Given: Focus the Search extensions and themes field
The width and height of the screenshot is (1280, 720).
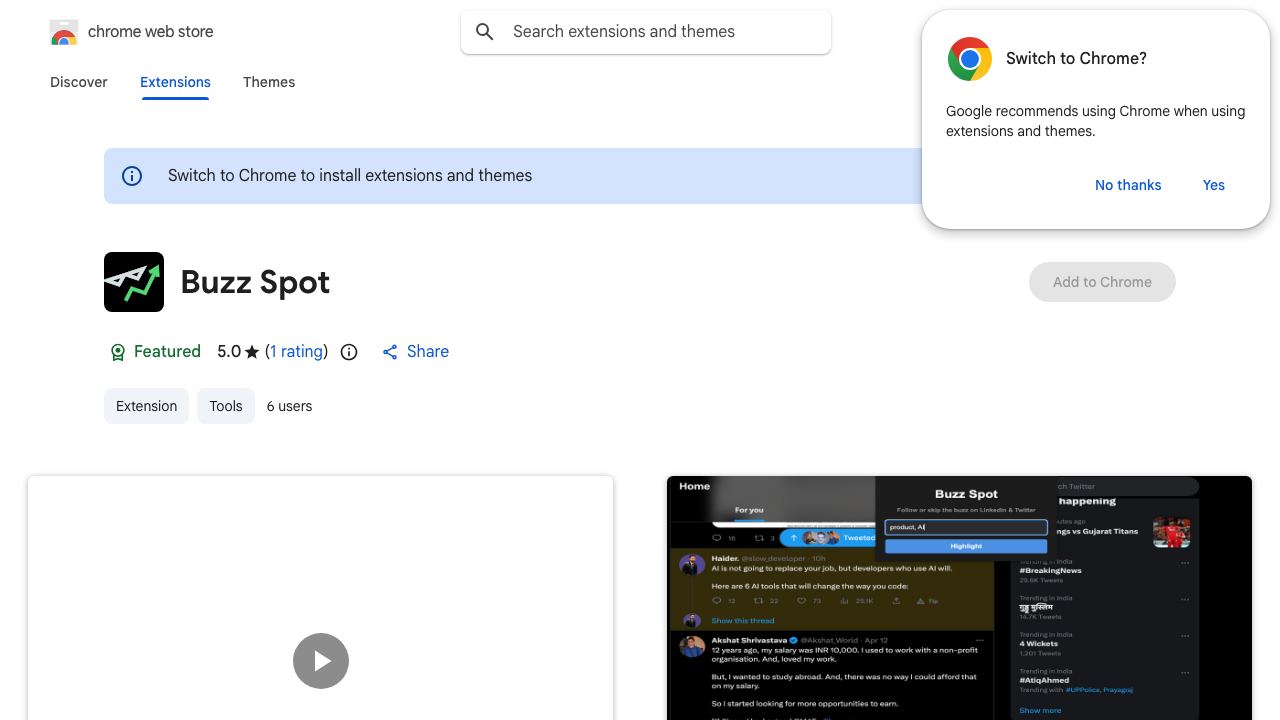Looking at the screenshot, I should pyautogui.click(x=646, y=32).
